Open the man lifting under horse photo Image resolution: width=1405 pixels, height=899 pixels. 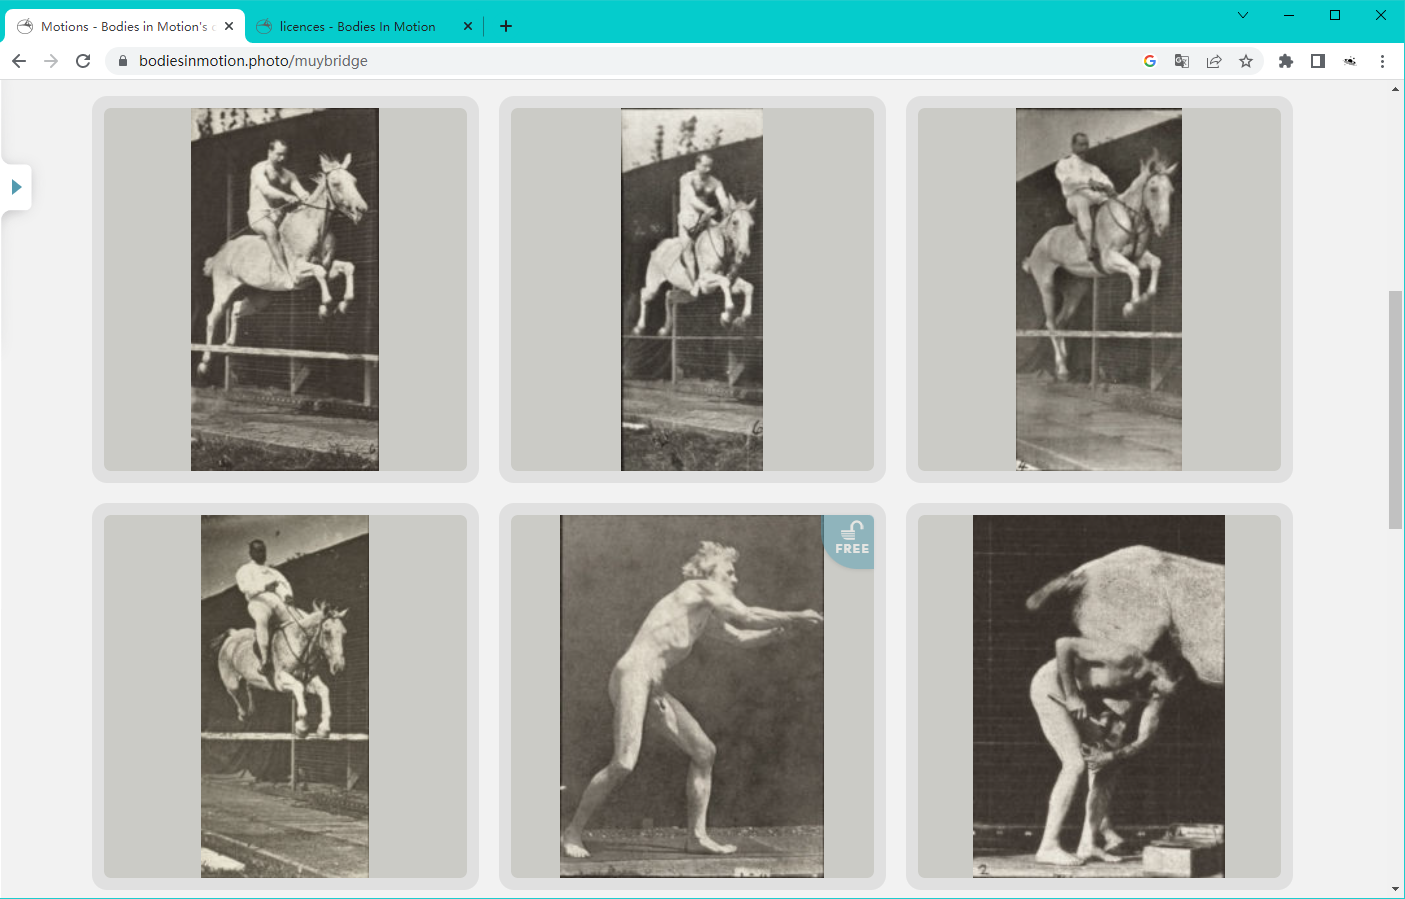click(1099, 696)
